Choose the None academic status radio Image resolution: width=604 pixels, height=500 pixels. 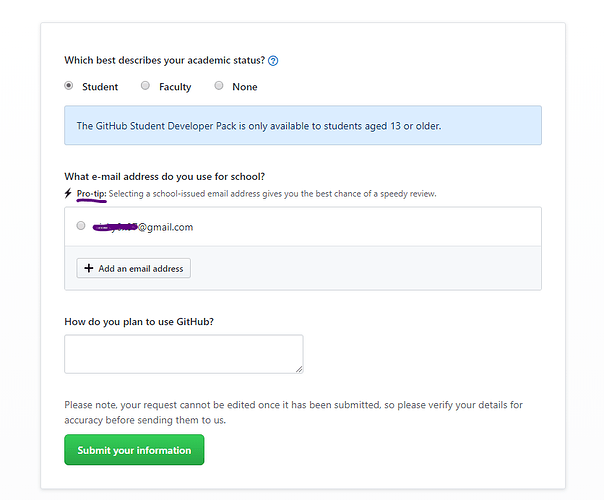[219, 86]
